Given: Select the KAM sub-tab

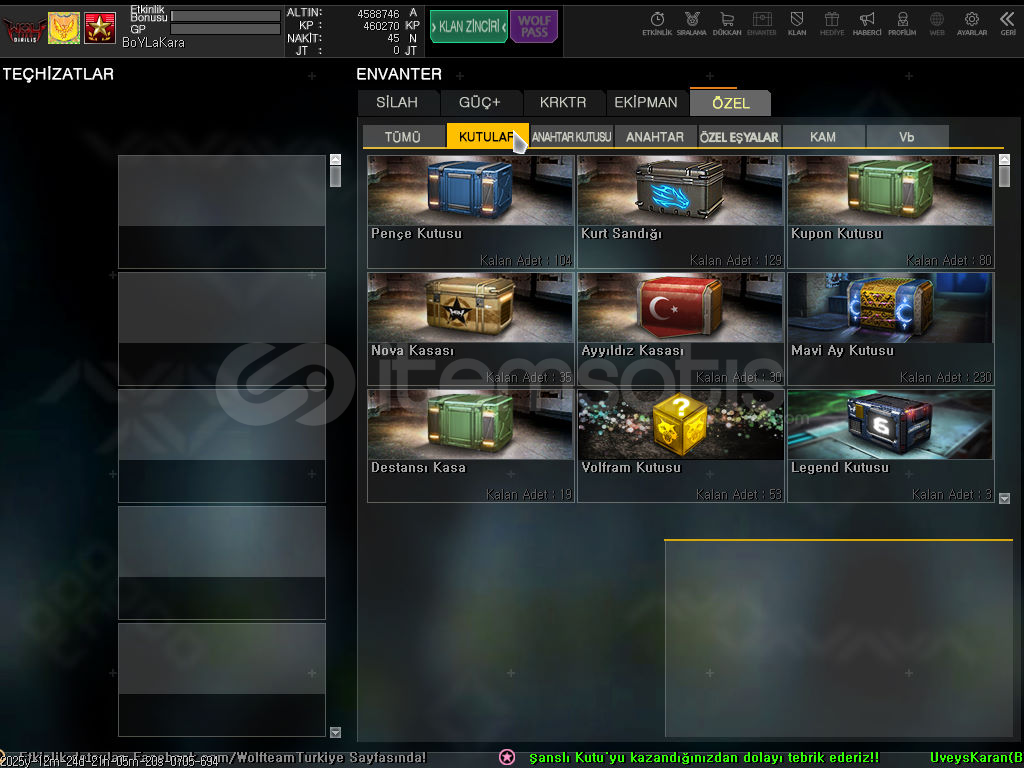Looking at the screenshot, I should (823, 136).
